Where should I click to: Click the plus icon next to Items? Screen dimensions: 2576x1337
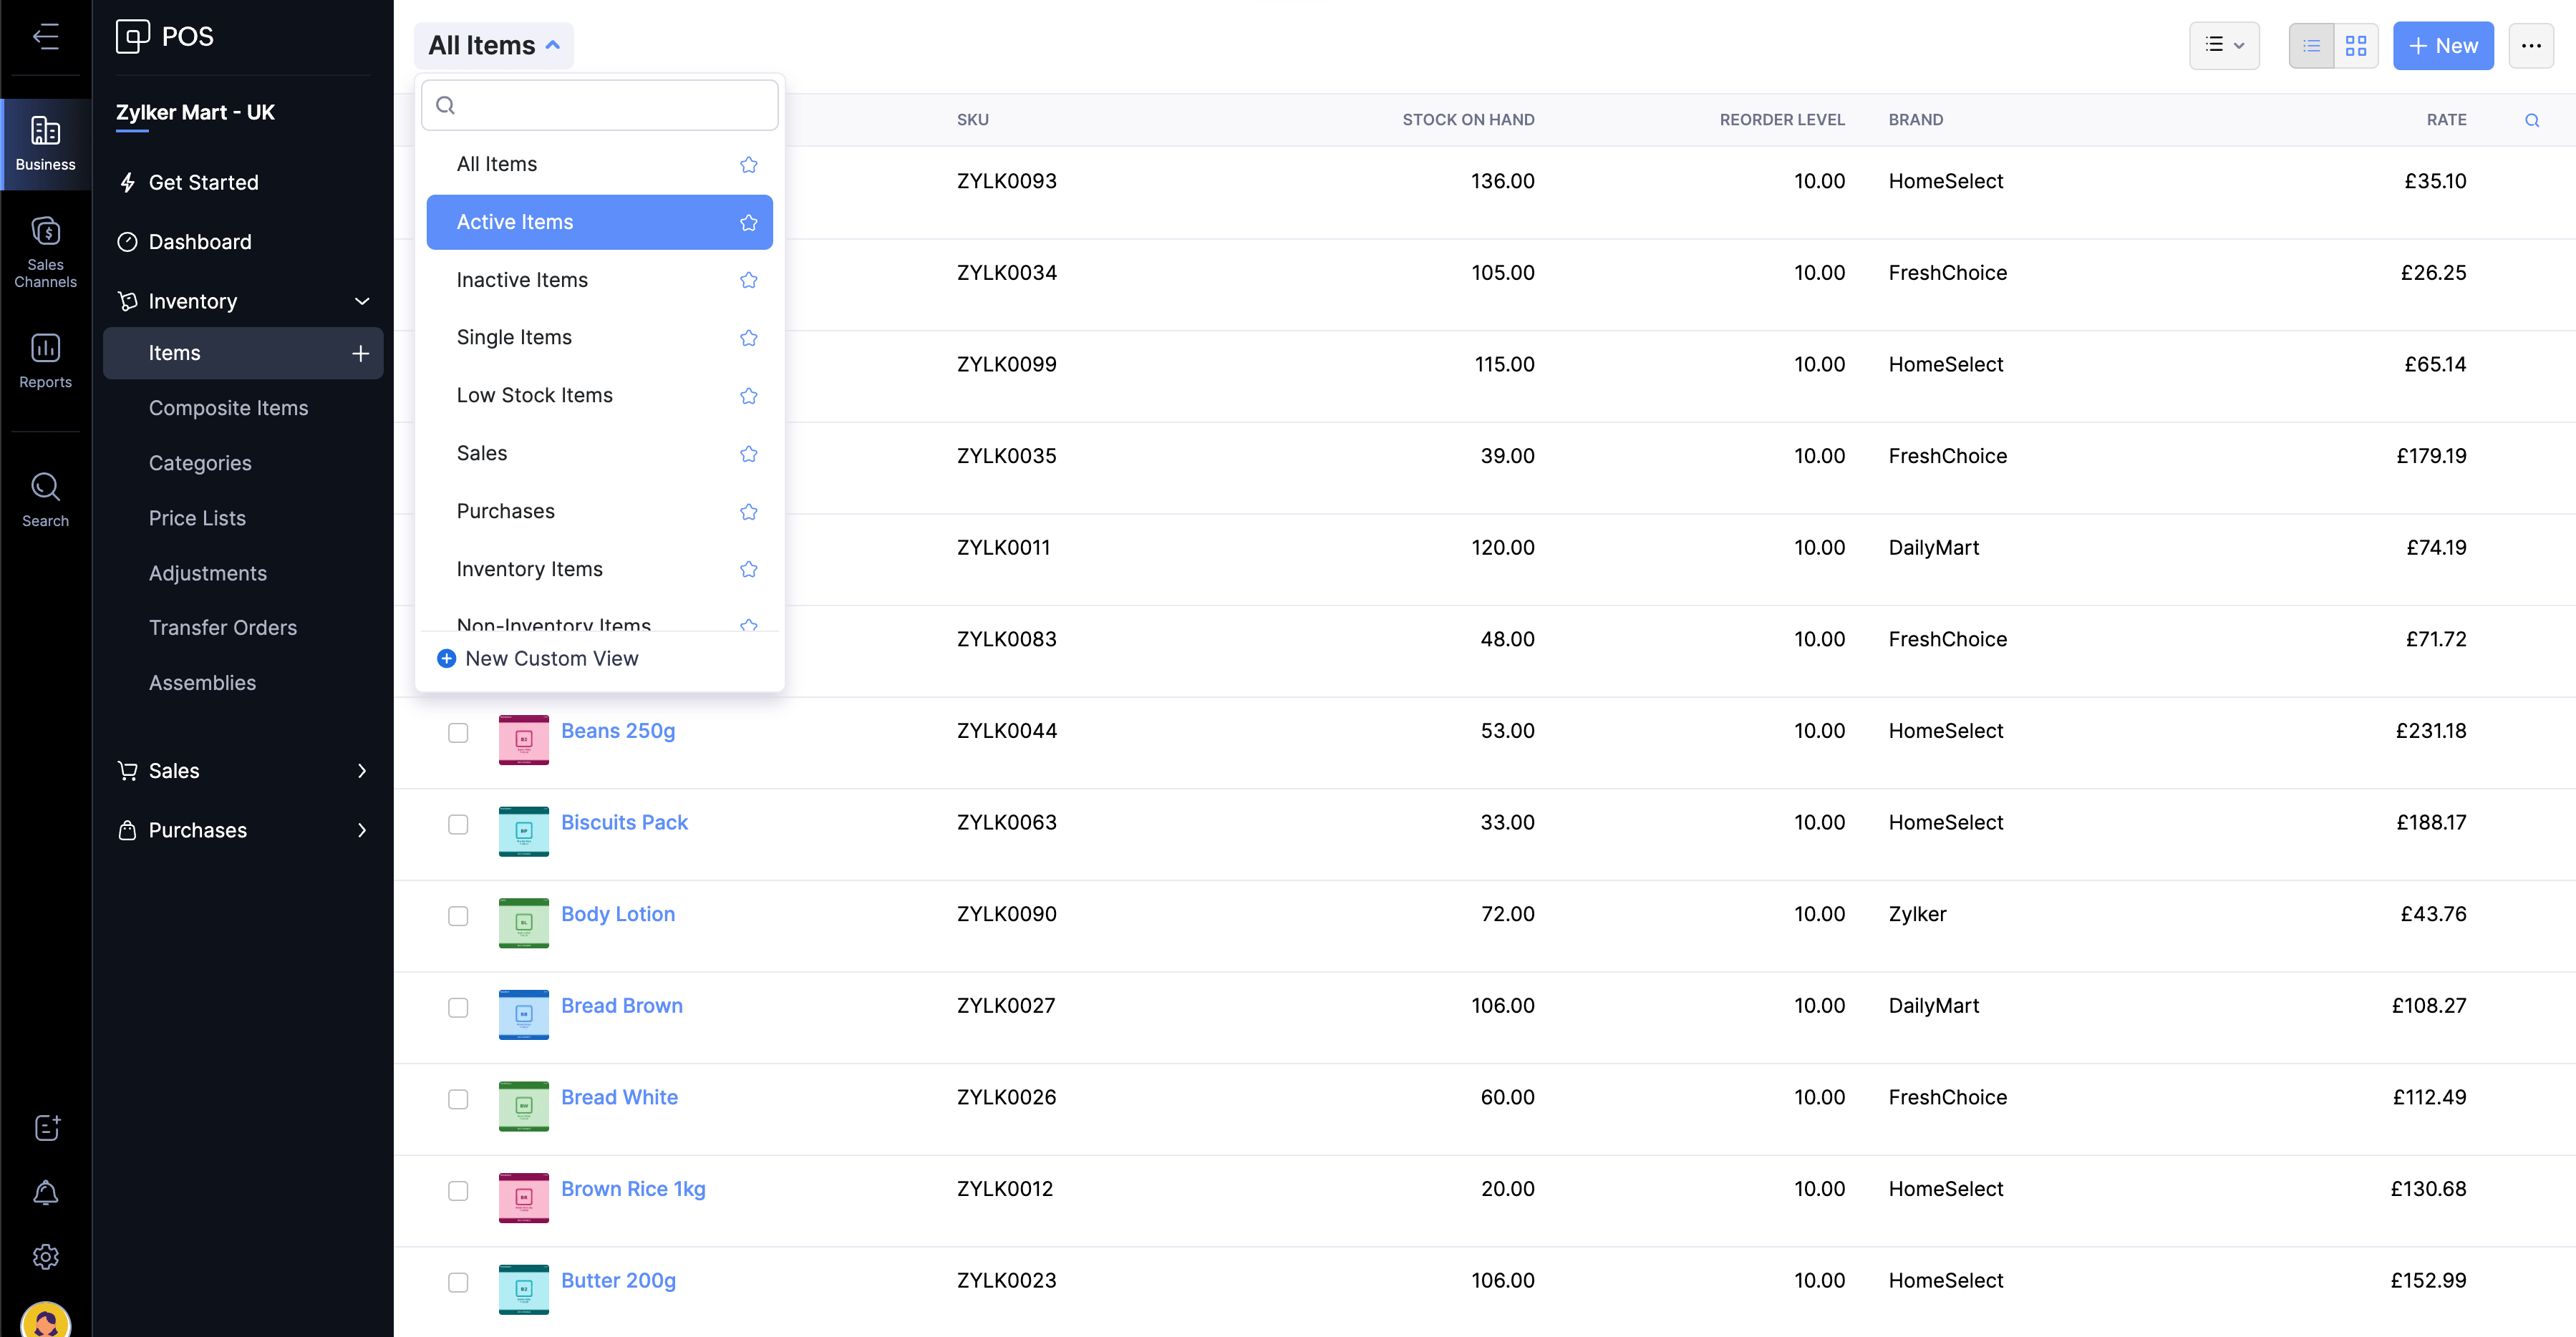tap(360, 353)
